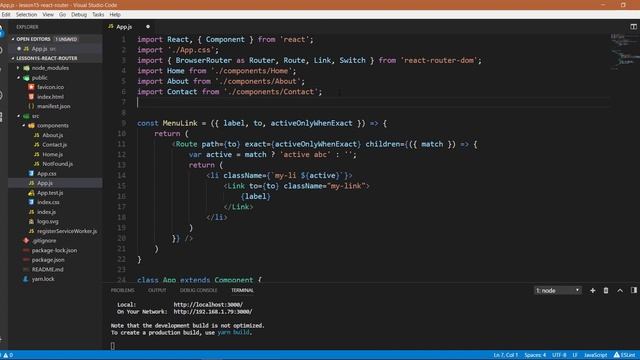This screenshot has height=360, width=640.
Task: Change indentation via Spaces: 4
Action: tap(535, 355)
